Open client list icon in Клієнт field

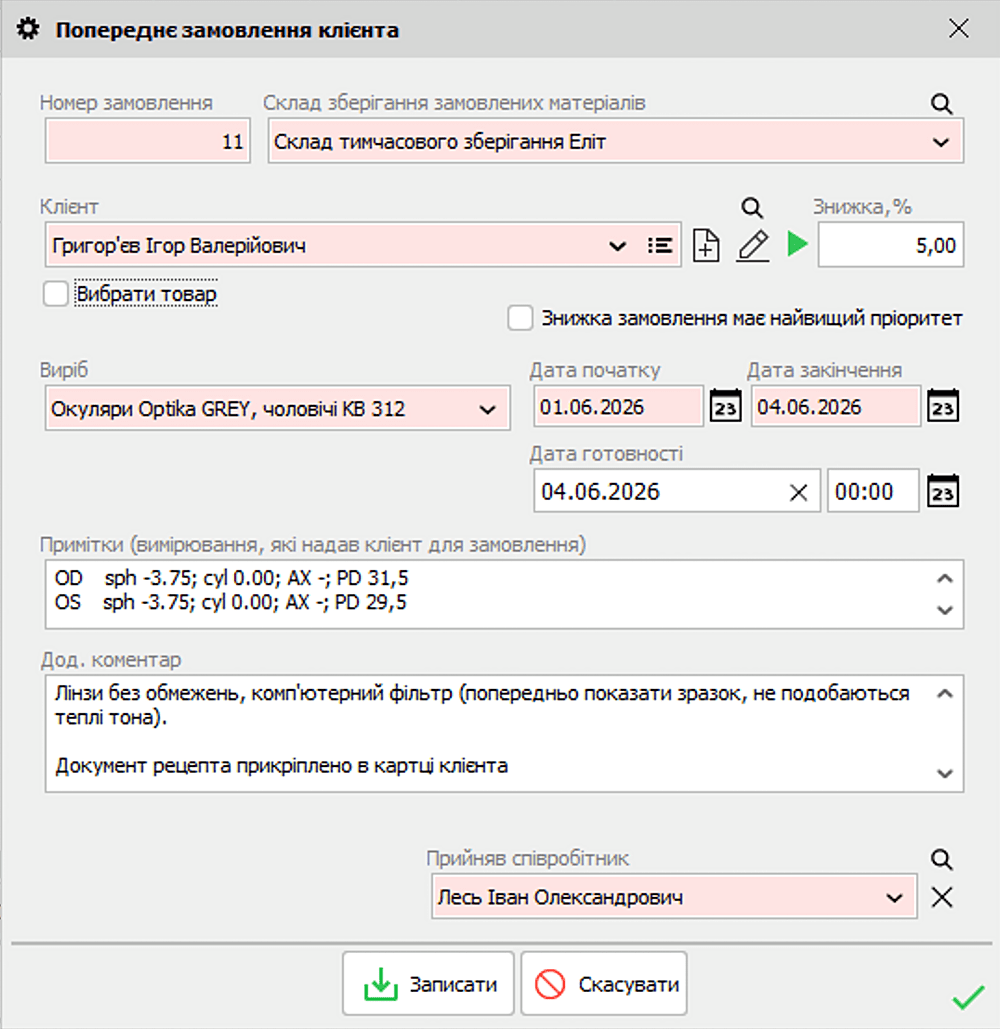coord(659,245)
